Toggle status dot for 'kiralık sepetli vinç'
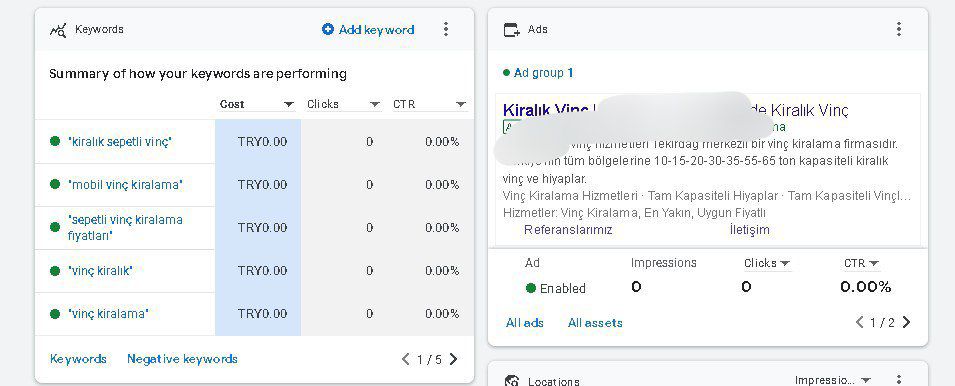The width and height of the screenshot is (955, 386). 55,141
